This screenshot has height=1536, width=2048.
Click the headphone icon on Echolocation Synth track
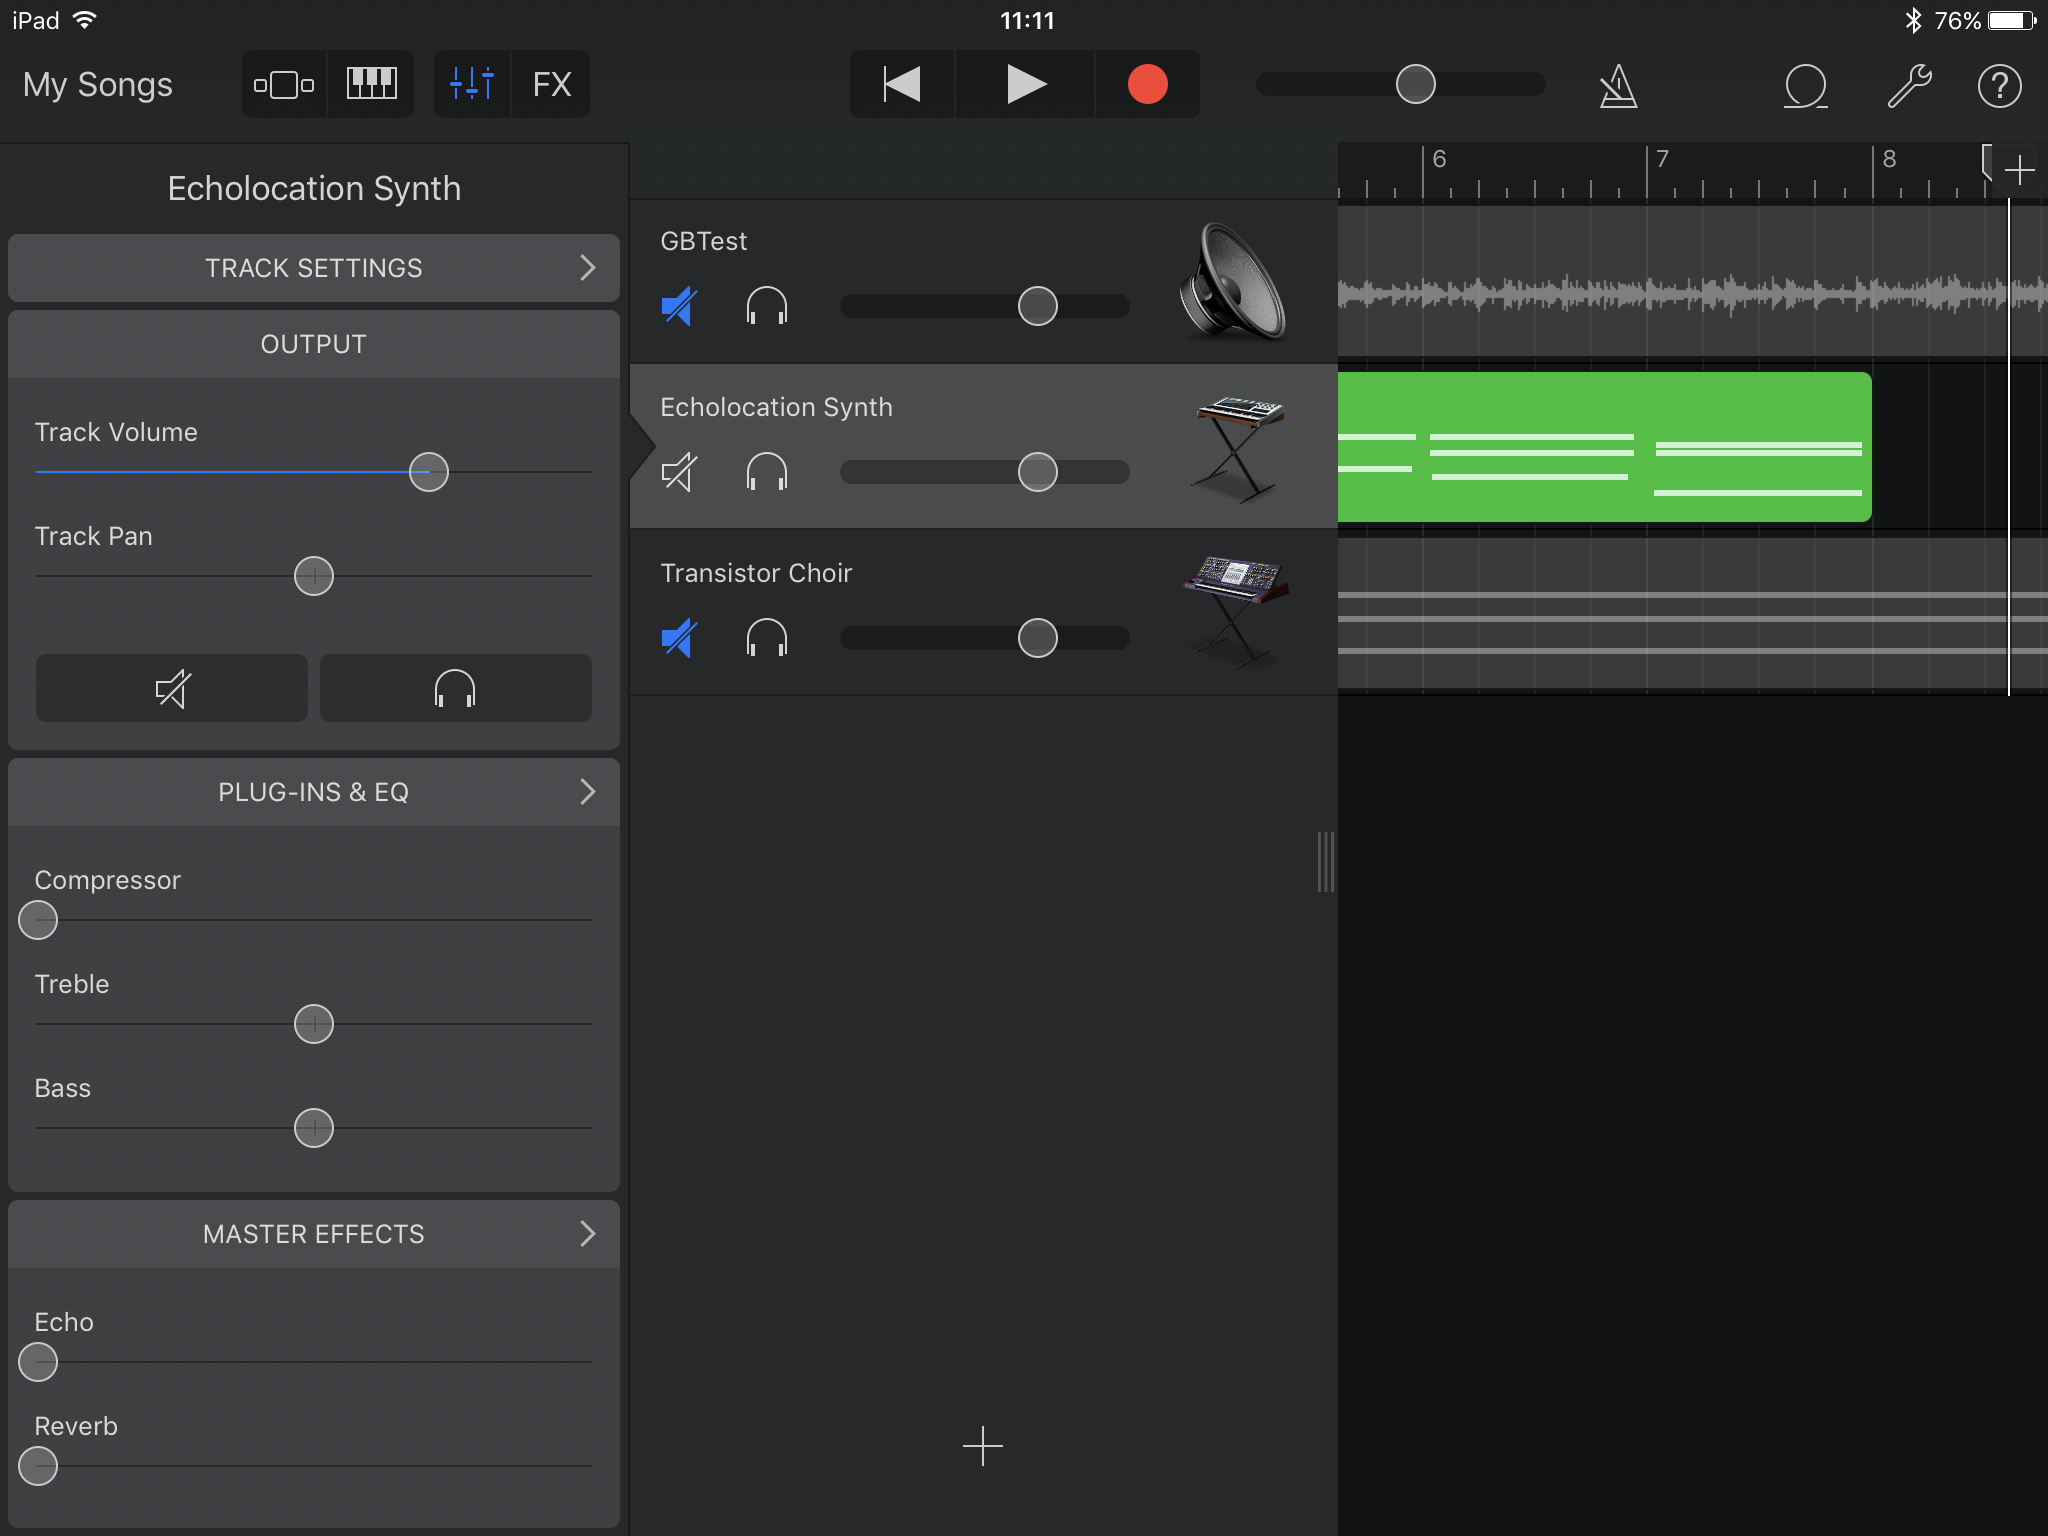[x=769, y=473]
